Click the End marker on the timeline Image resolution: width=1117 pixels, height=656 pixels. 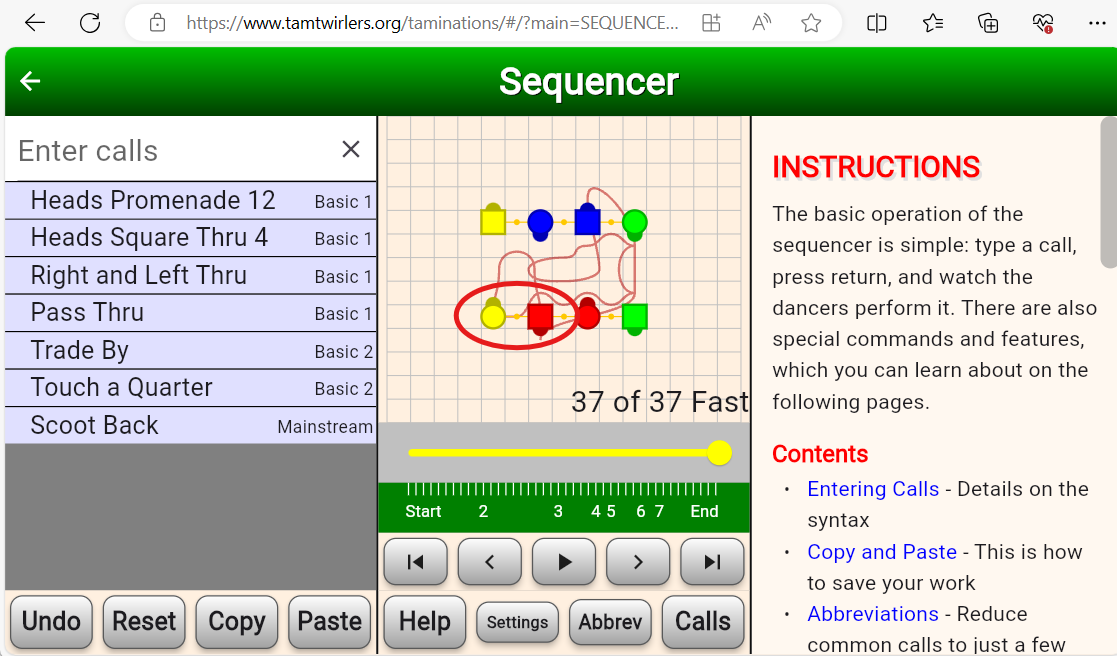[704, 511]
